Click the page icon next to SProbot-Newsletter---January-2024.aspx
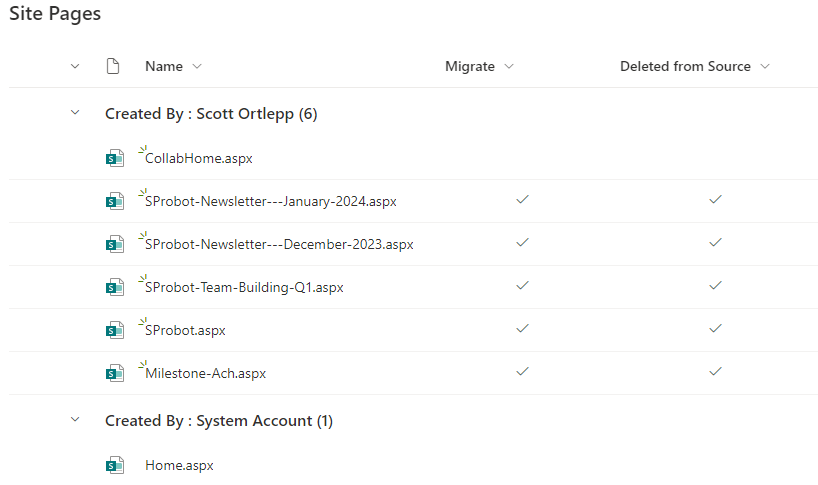This screenshot has height=485, width=818. [115, 201]
